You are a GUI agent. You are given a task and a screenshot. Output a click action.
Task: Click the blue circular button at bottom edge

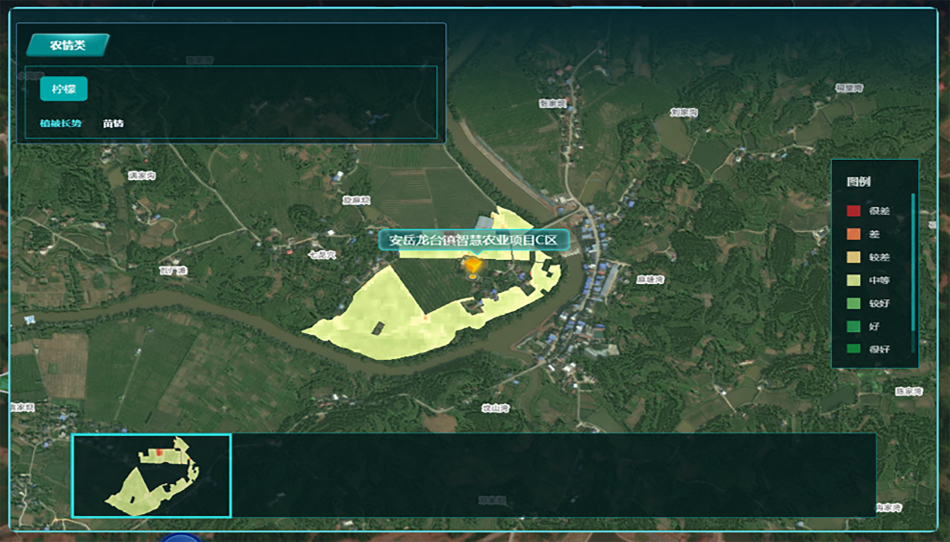coord(186,538)
